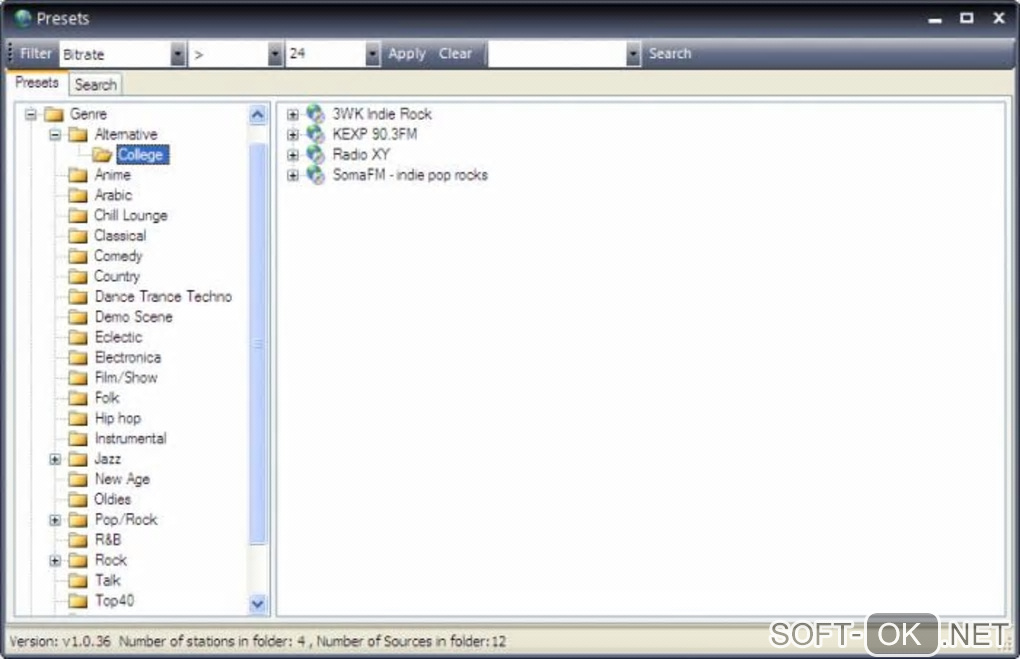
Task: Click the globe icon beside KEXP 90.3FM
Action: [x=315, y=135]
